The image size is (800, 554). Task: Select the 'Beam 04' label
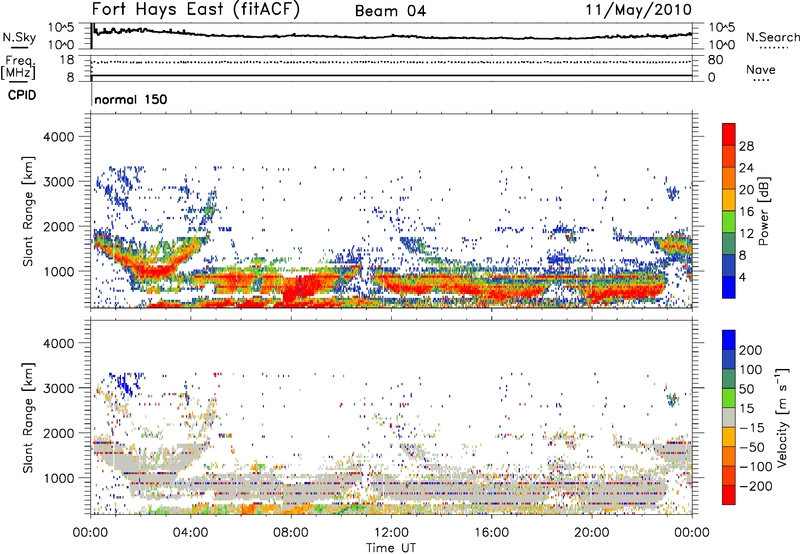(x=390, y=11)
